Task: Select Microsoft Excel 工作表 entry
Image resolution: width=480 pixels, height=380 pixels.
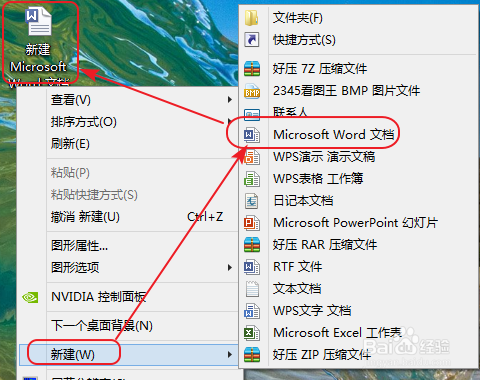Action: [x=359, y=333]
